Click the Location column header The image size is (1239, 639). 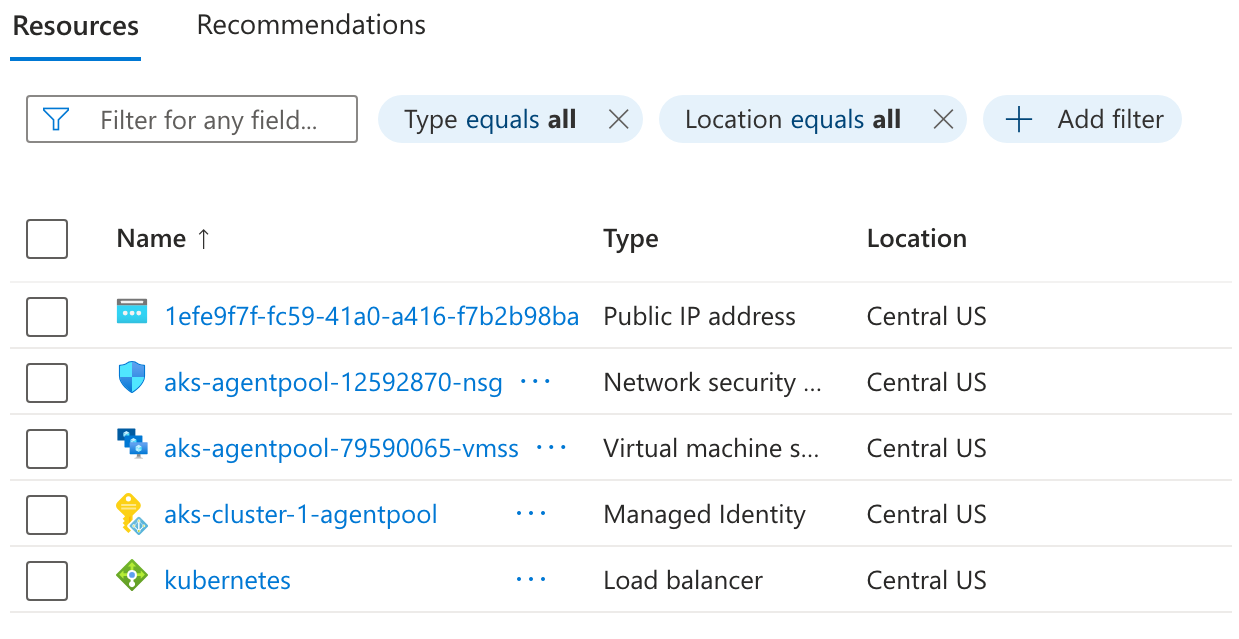point(917,239)
